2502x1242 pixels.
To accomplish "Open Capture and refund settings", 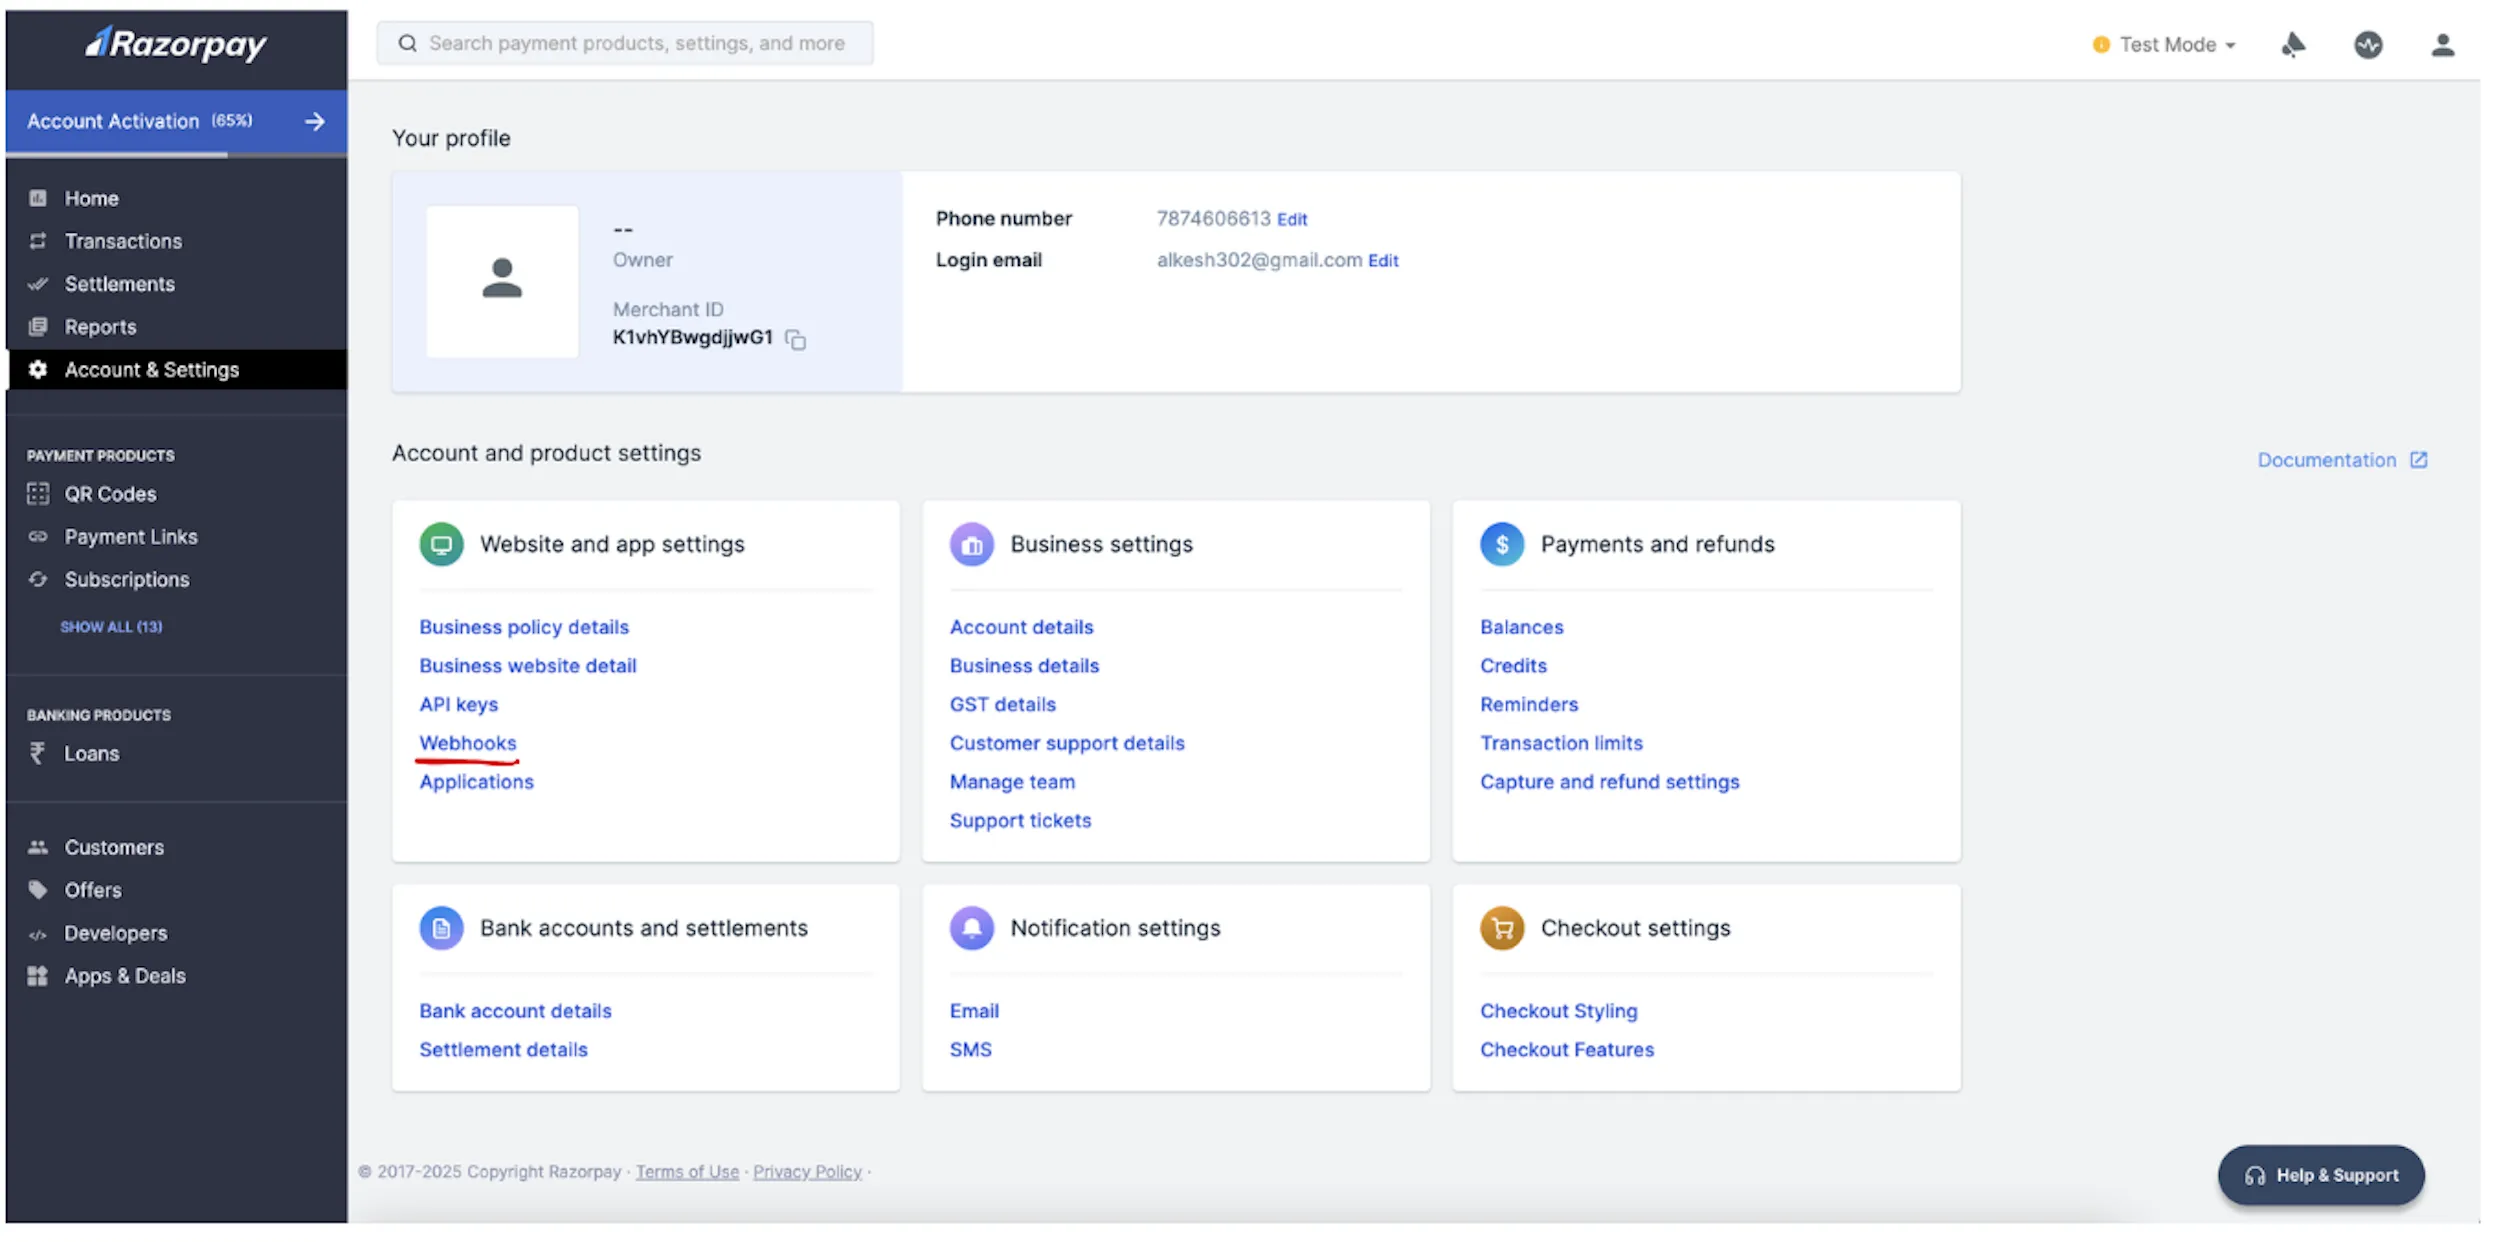I will click(1610, 782).
